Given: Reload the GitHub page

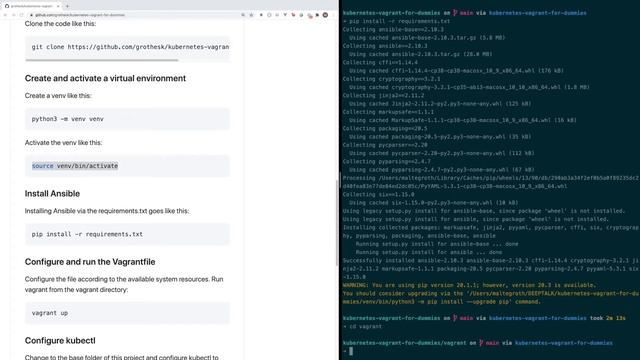Looking at the screenshot, I should pos(22,15).
